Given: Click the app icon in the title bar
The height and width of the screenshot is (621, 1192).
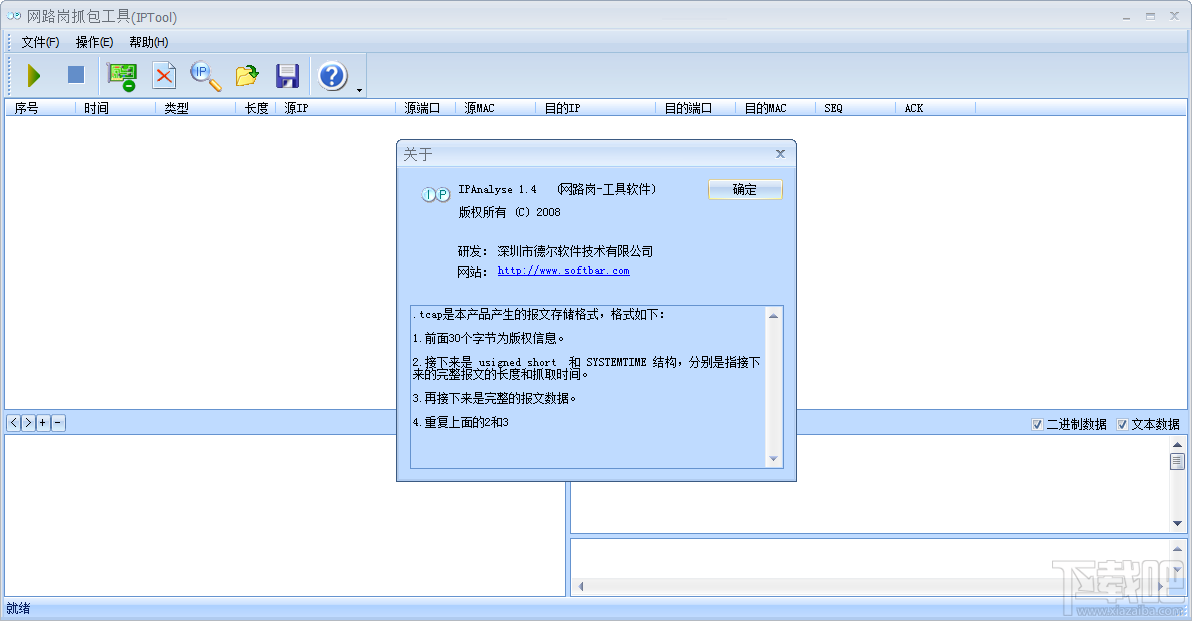Looking at the screenshot, I should (x=14, y=16).
